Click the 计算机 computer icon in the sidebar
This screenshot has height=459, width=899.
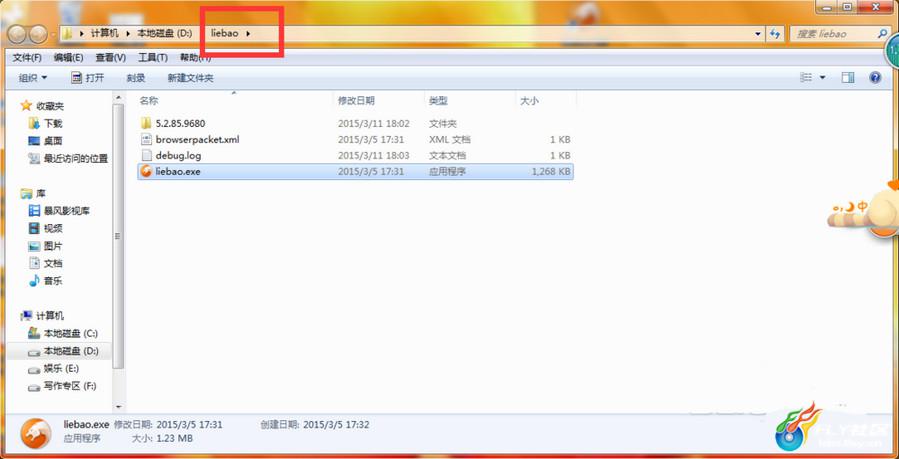(x=26, y=316)
